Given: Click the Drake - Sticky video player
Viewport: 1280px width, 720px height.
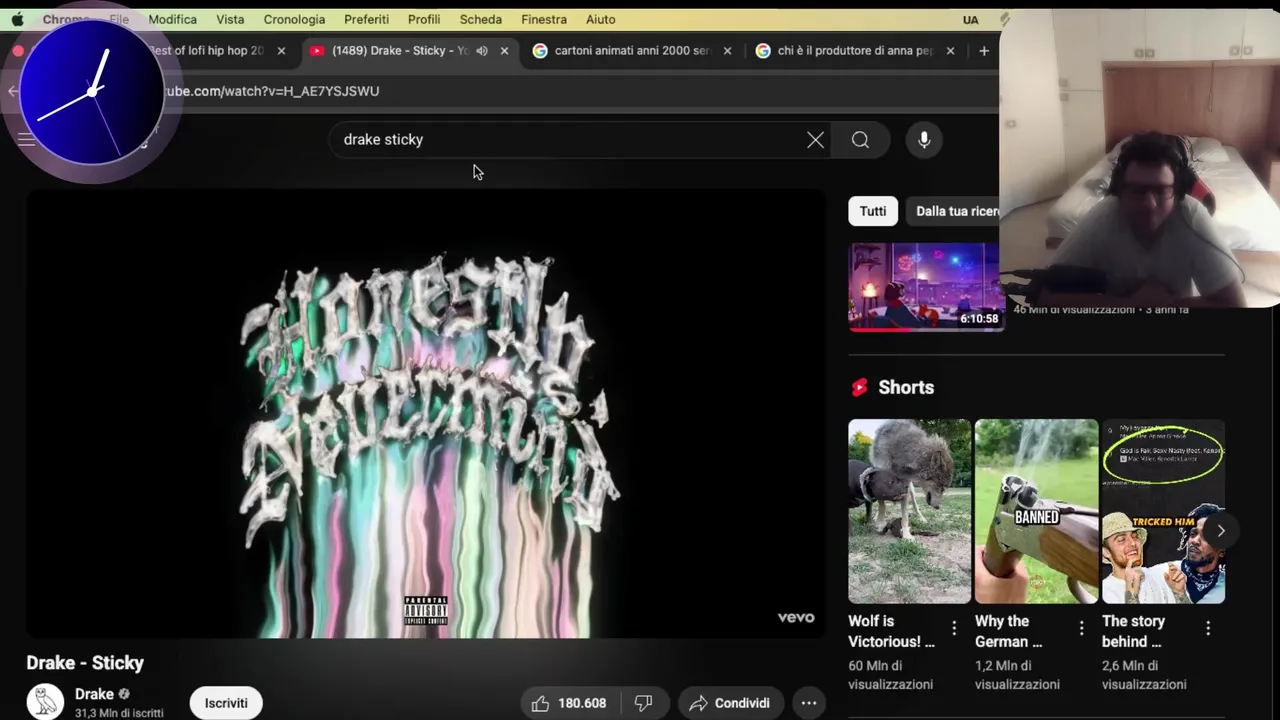Looking at the screenshot, I should pyautogui.click(x=426, y=413).
